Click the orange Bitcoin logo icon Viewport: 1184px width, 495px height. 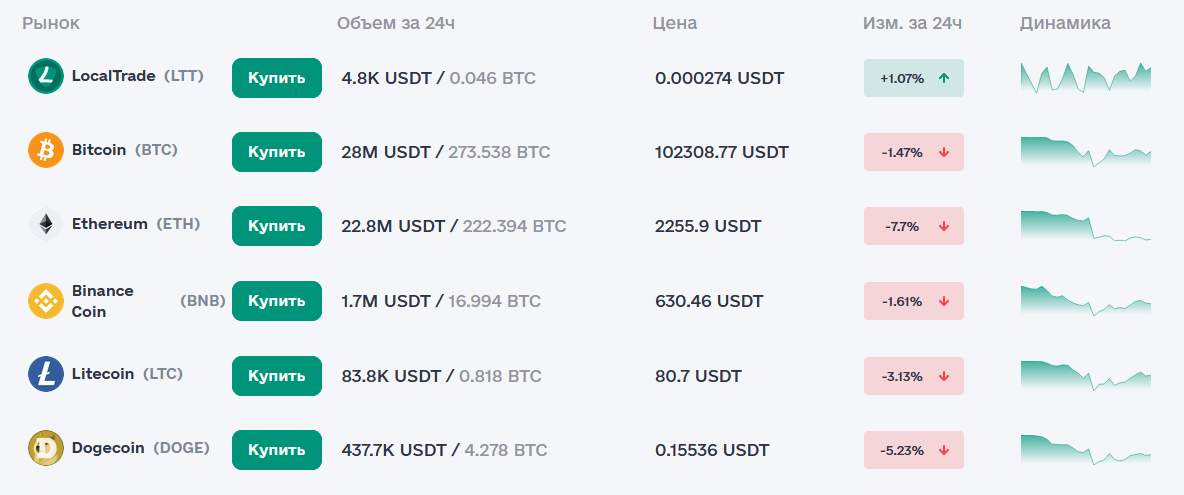tap(46, 151)
